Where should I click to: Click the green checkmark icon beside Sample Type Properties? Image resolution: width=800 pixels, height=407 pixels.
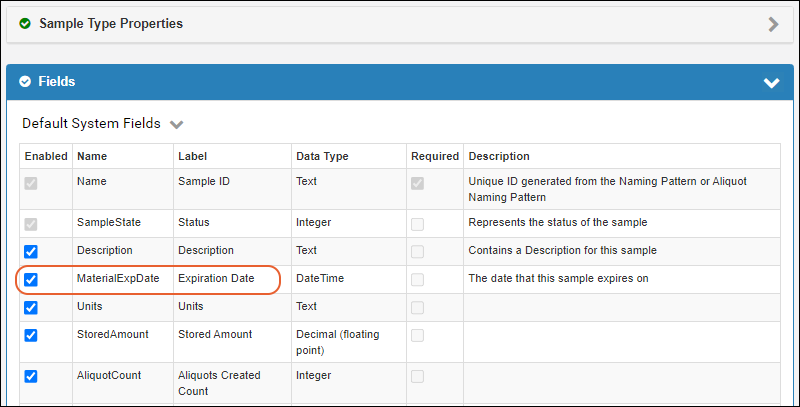tap(25, 23)
